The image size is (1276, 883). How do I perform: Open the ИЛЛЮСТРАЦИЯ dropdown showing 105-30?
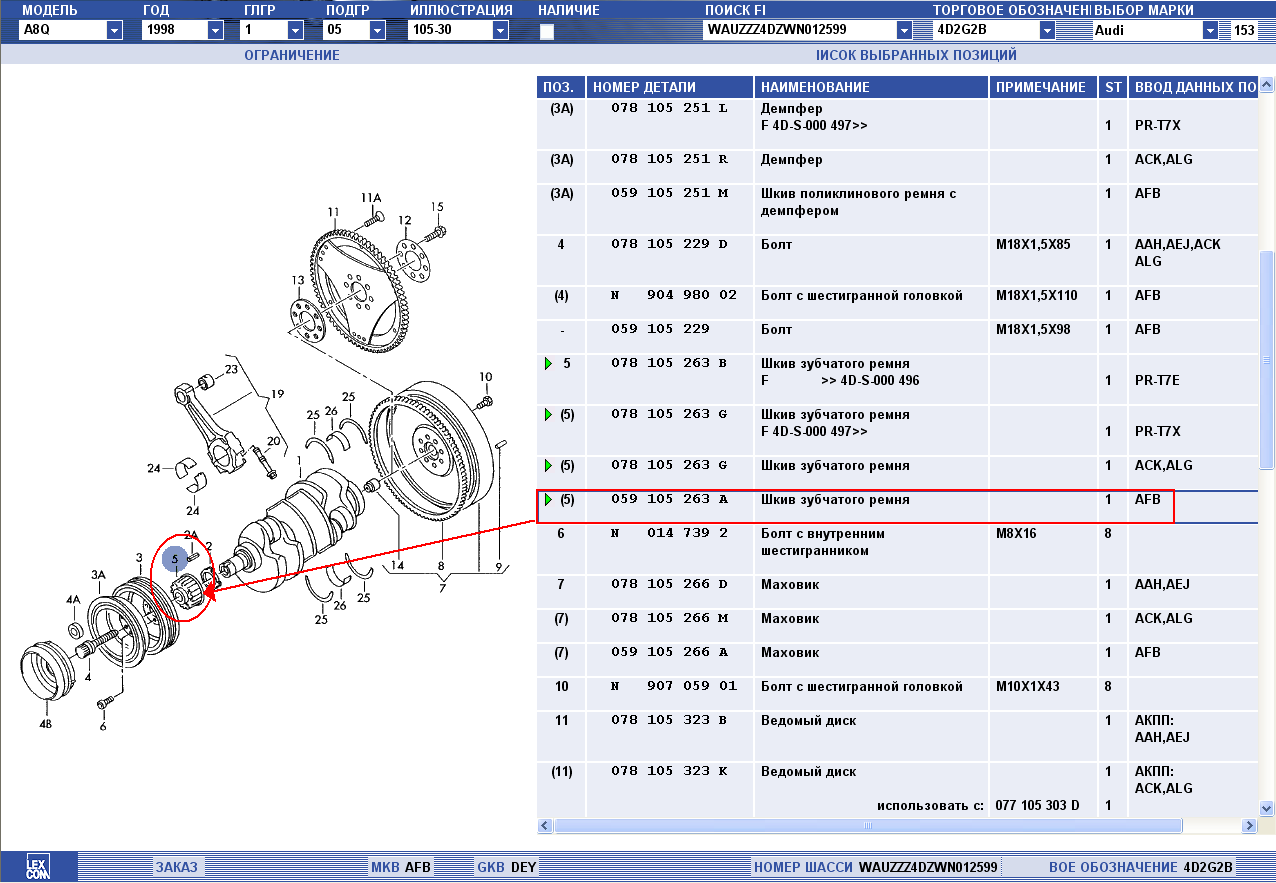point(500,30)
